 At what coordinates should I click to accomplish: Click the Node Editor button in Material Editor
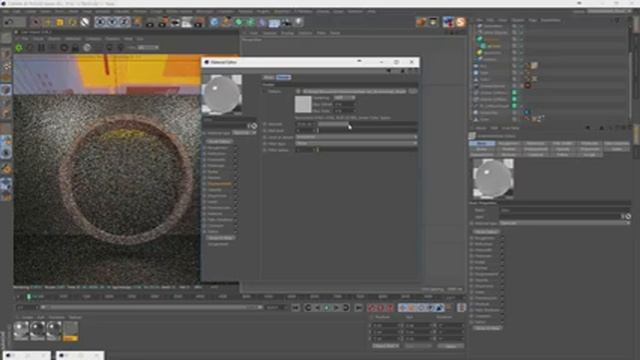point(219,141)
